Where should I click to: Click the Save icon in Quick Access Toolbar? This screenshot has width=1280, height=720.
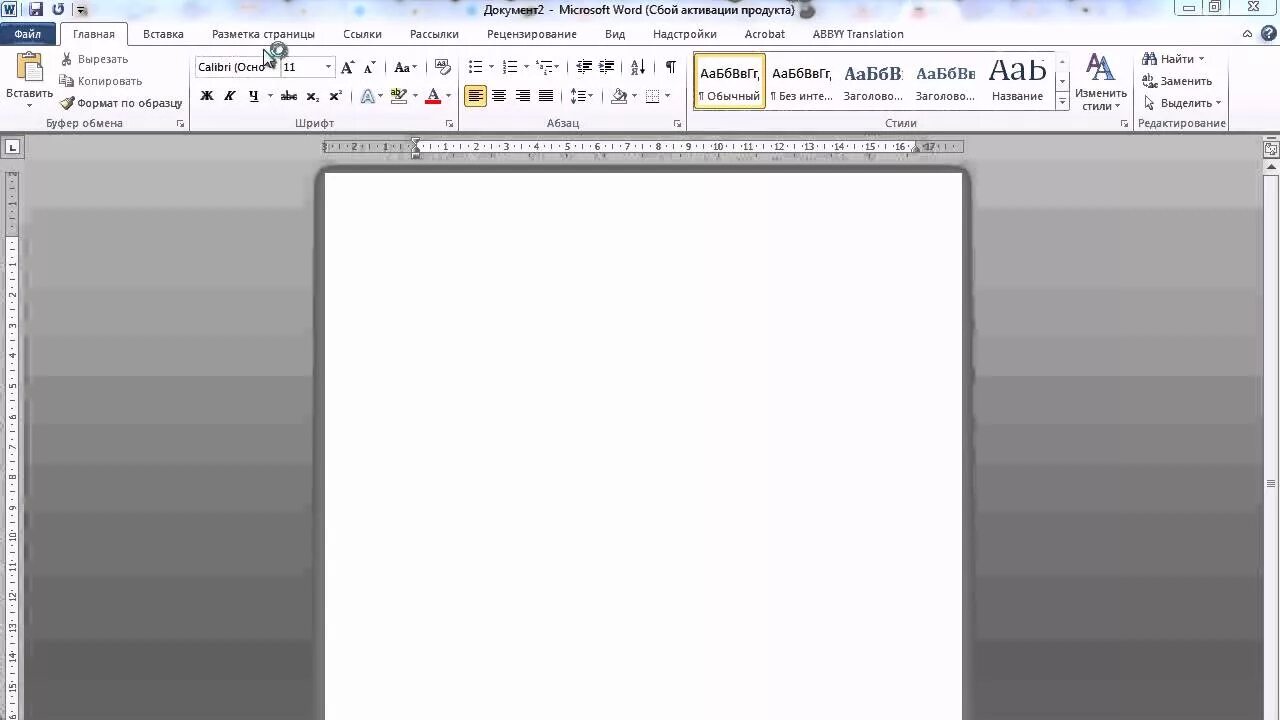36,10
